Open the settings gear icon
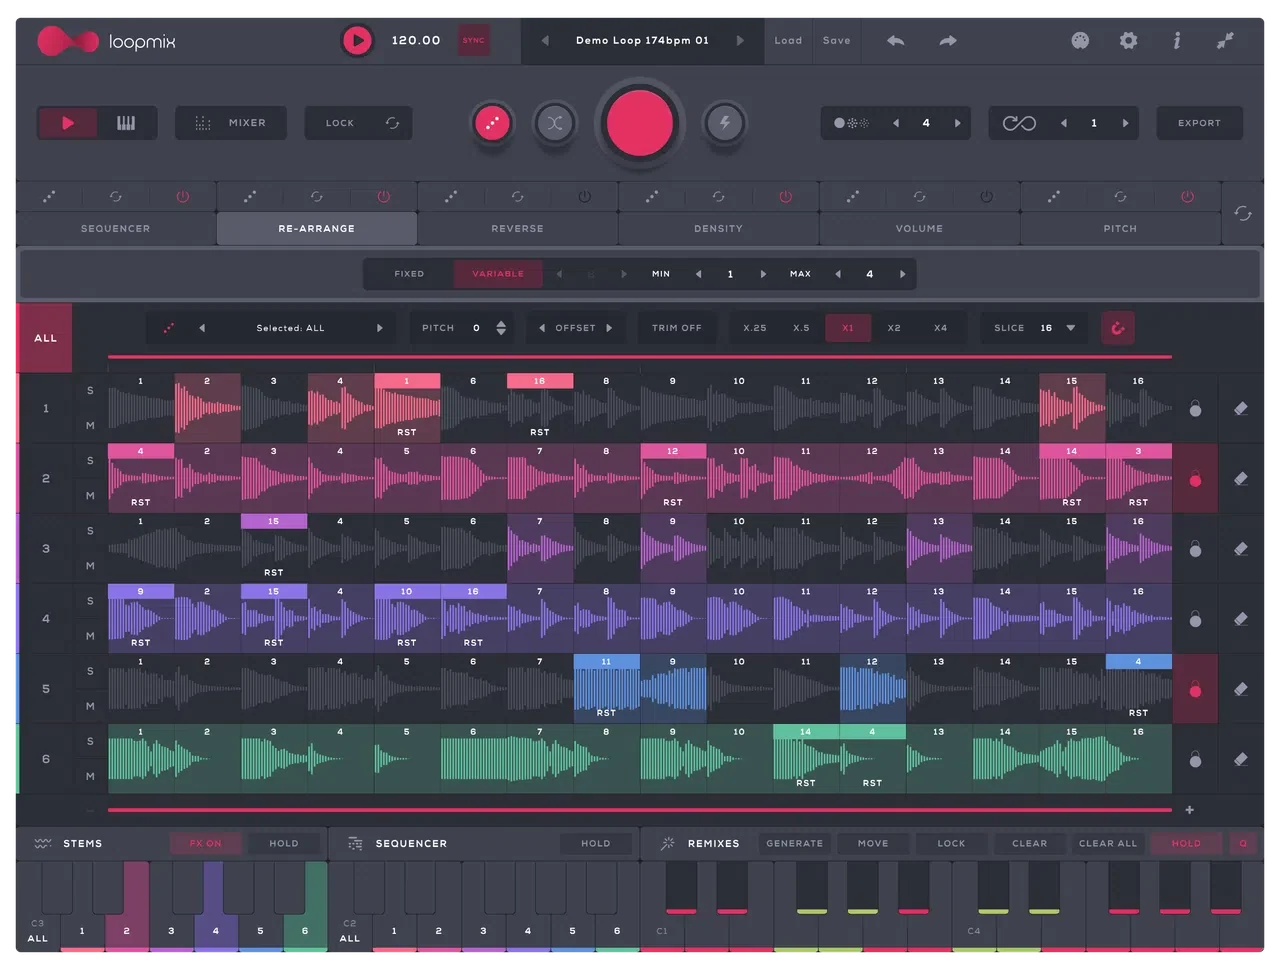1280x970 pixels. tap(1128, 40)
